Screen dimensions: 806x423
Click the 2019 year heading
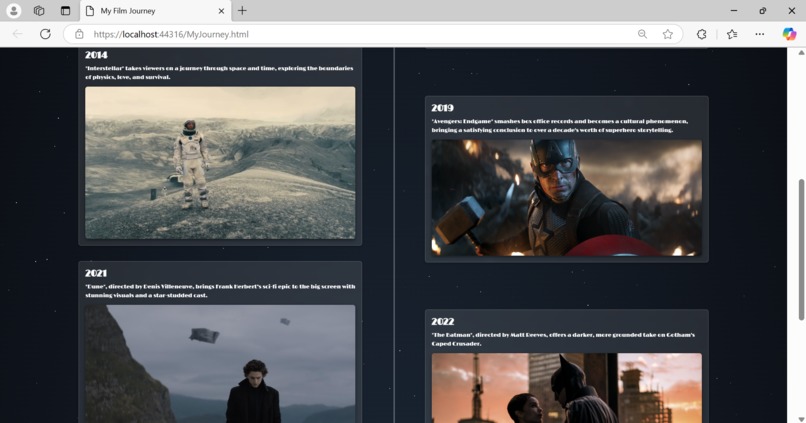tap(443, 108)
